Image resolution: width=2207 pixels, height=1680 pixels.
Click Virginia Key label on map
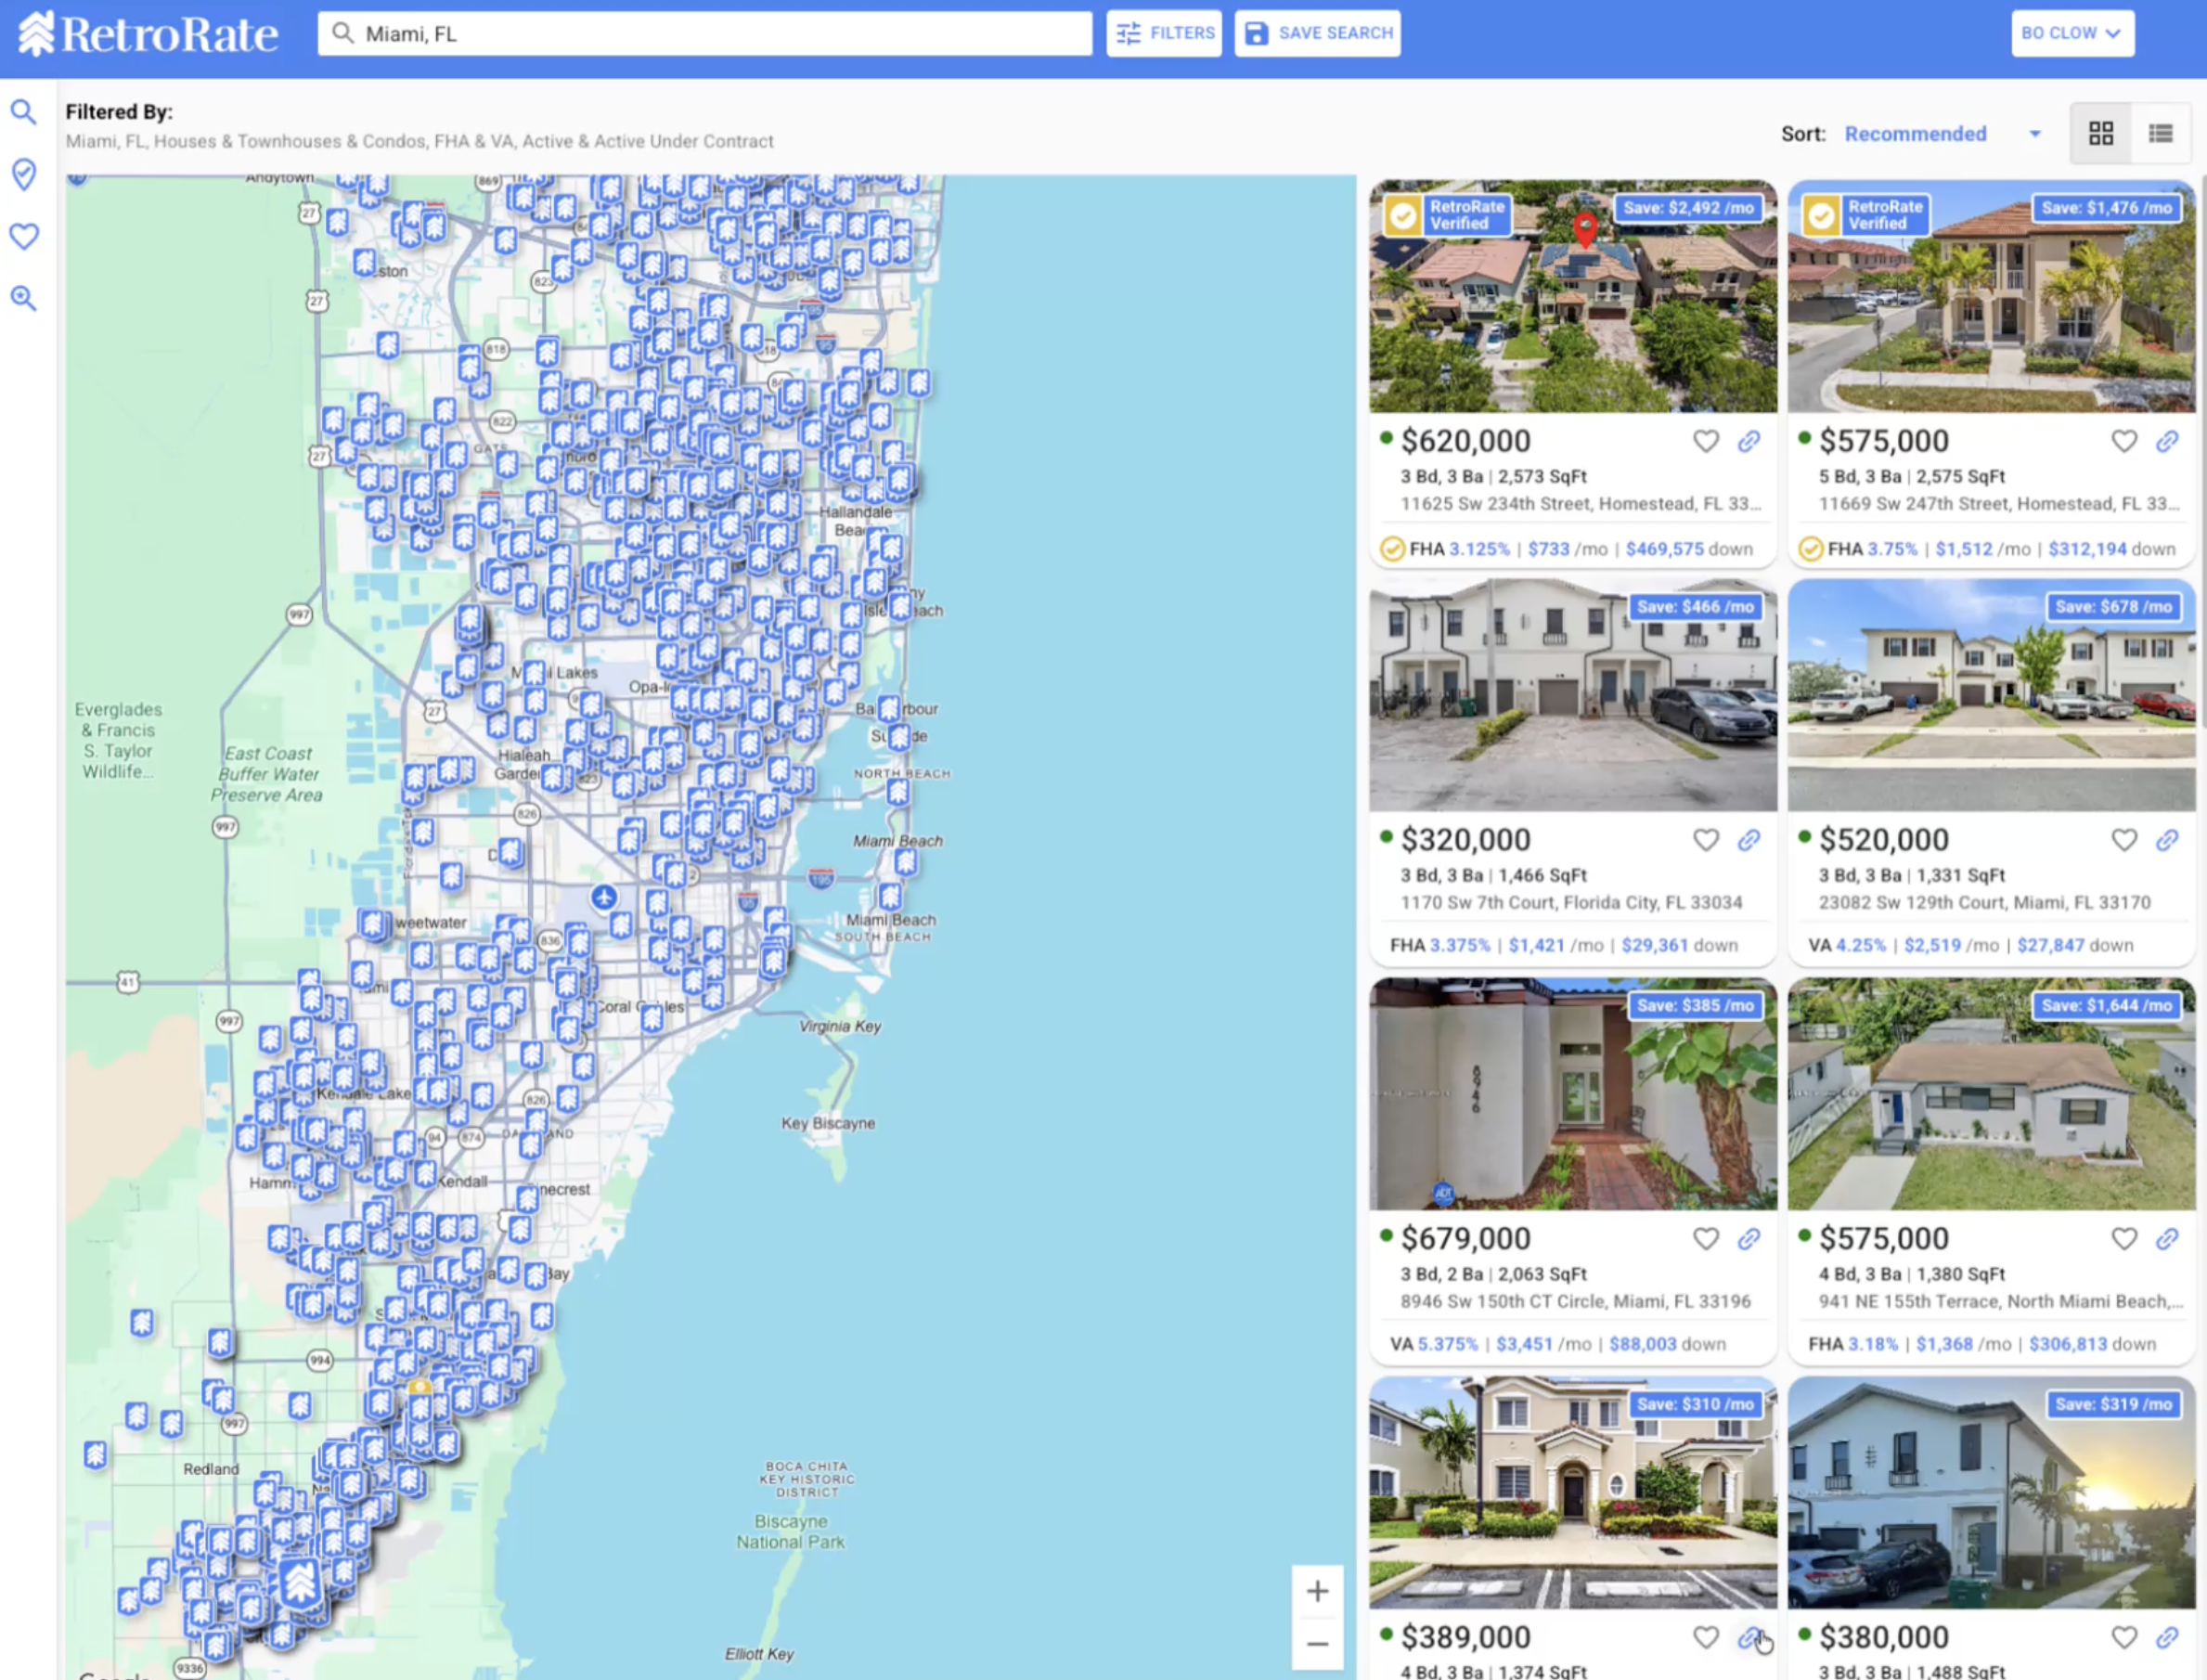coord(840,1026)
